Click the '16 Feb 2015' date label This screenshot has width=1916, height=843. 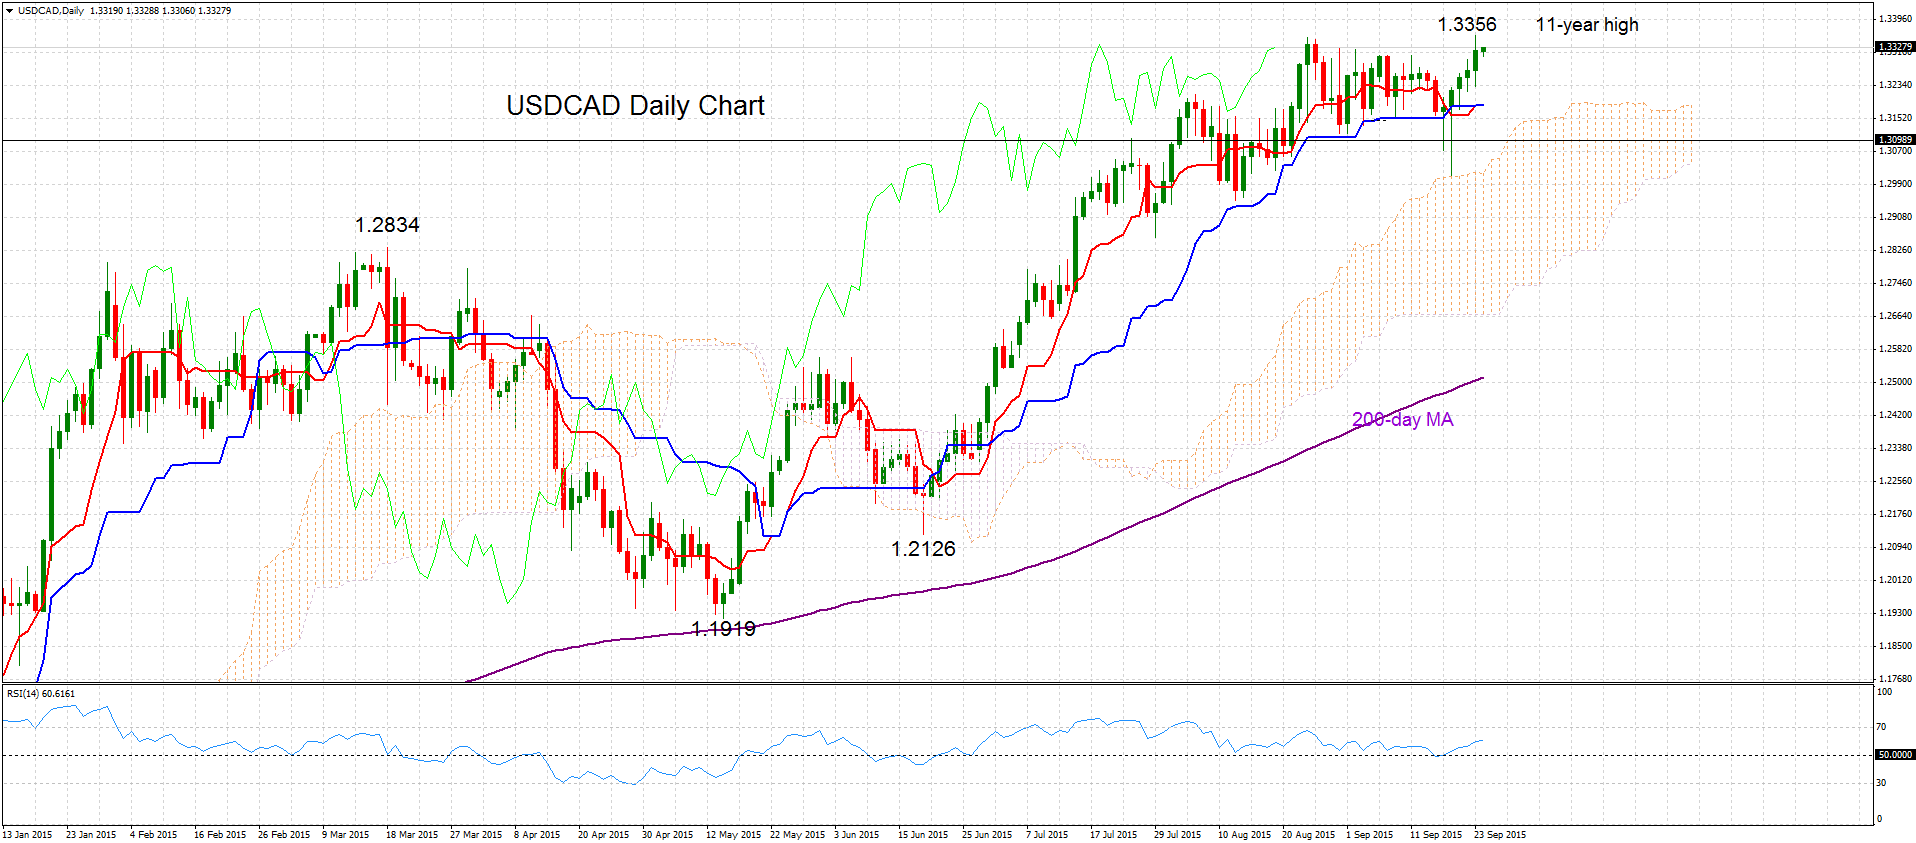[220, 835]
